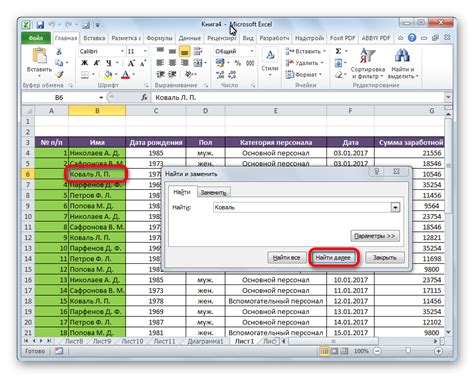Click the increase decimal icon
This screenshot has height=378, width=474.
220,75
